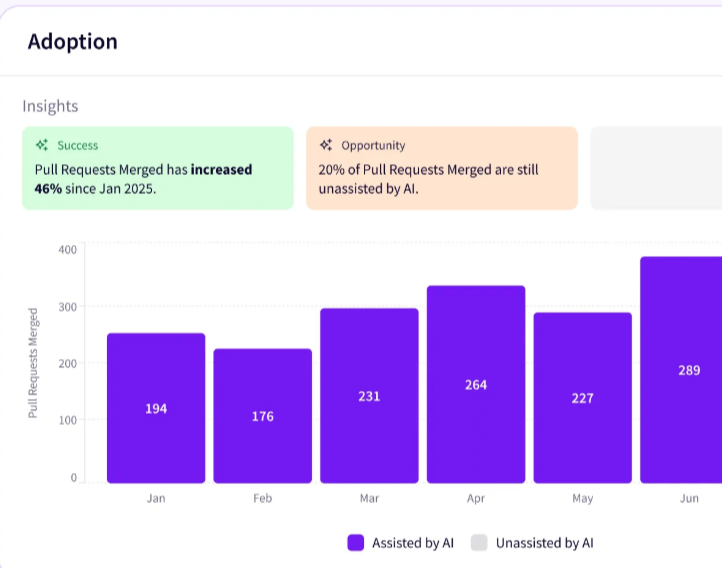Screen dimensions: 722x568
Task: Click the 200 y-axis value
Action: [x=68, y=364]
